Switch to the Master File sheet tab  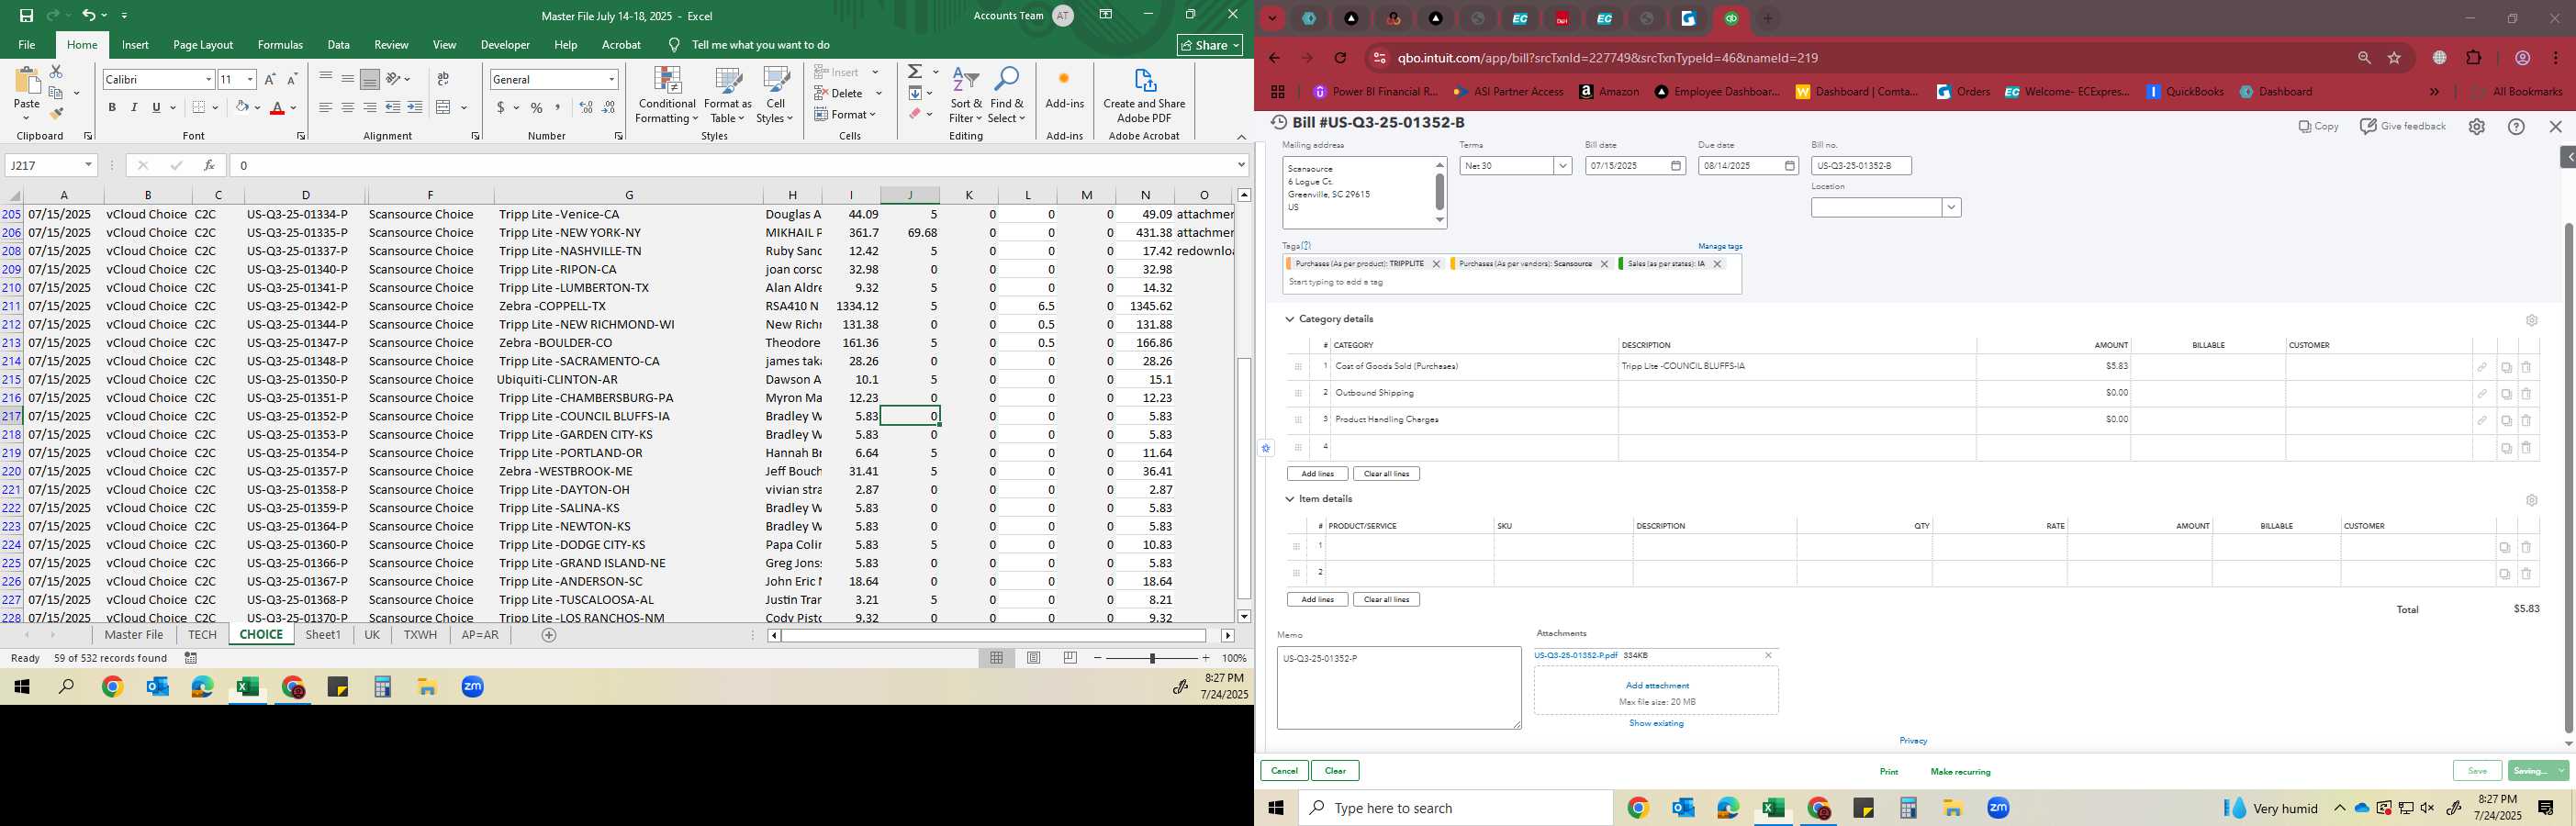134,635
